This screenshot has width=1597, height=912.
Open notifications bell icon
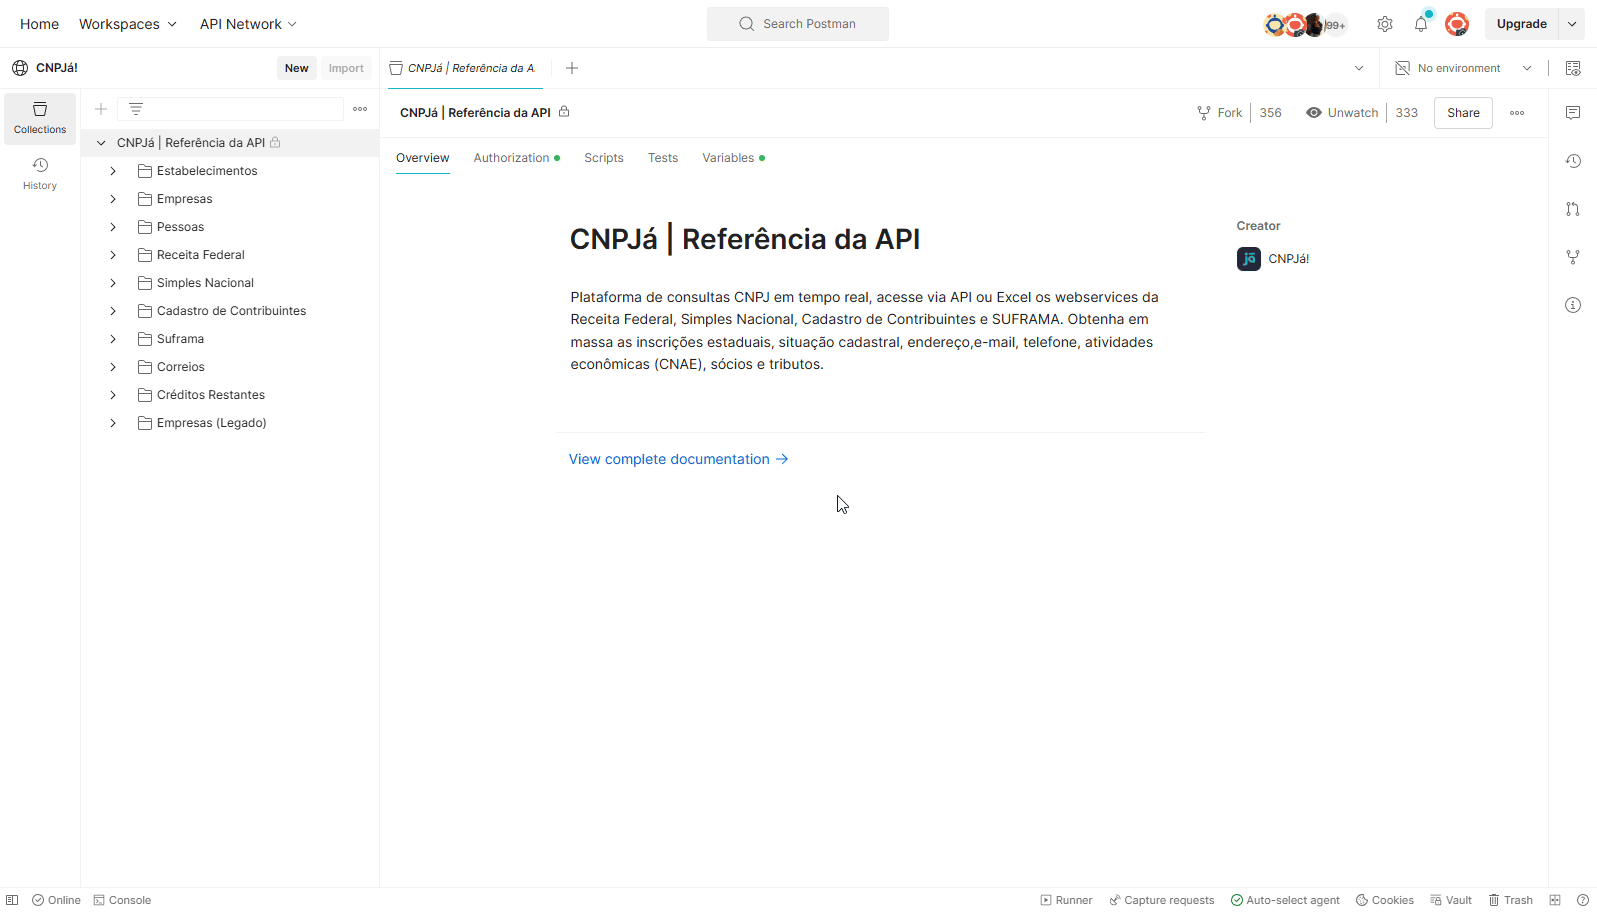tap(1421, 24)
